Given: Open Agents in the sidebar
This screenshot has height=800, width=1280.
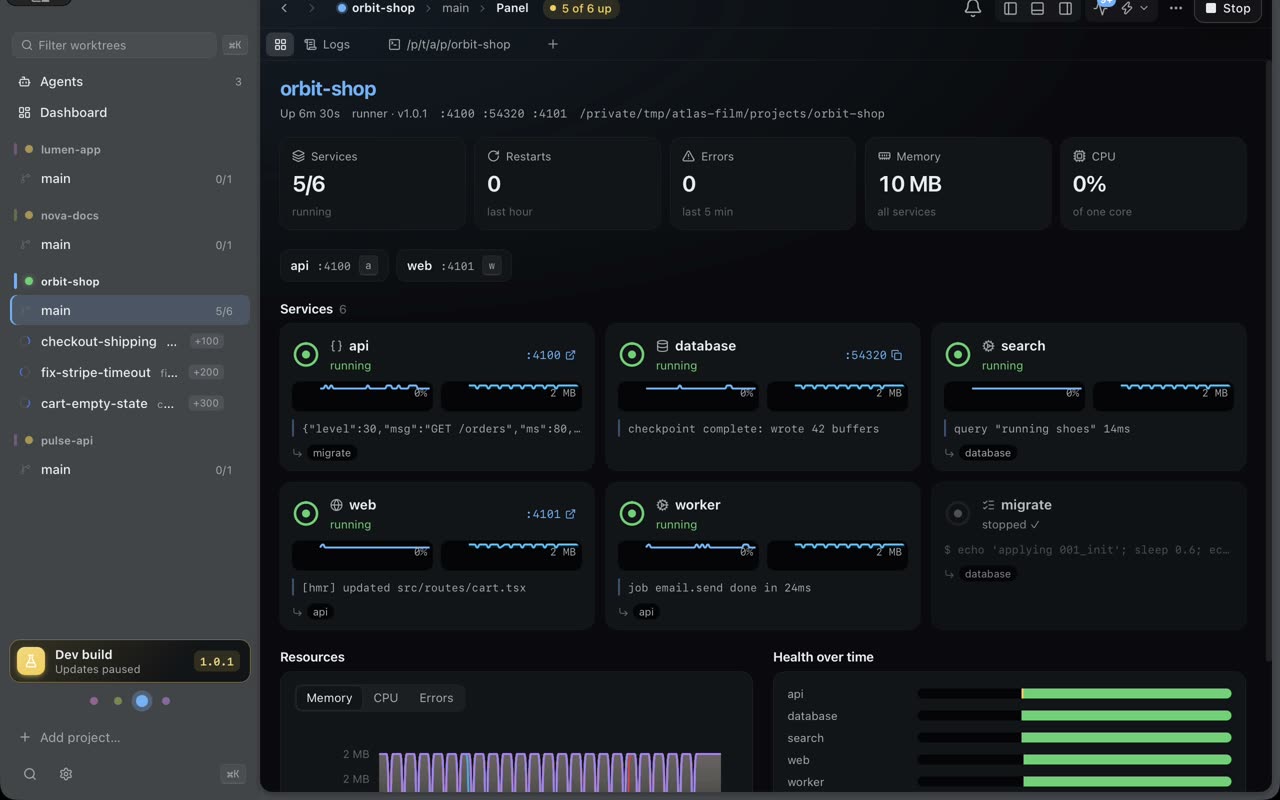Looking at the screenshot, I should click(x=130, y=82).
